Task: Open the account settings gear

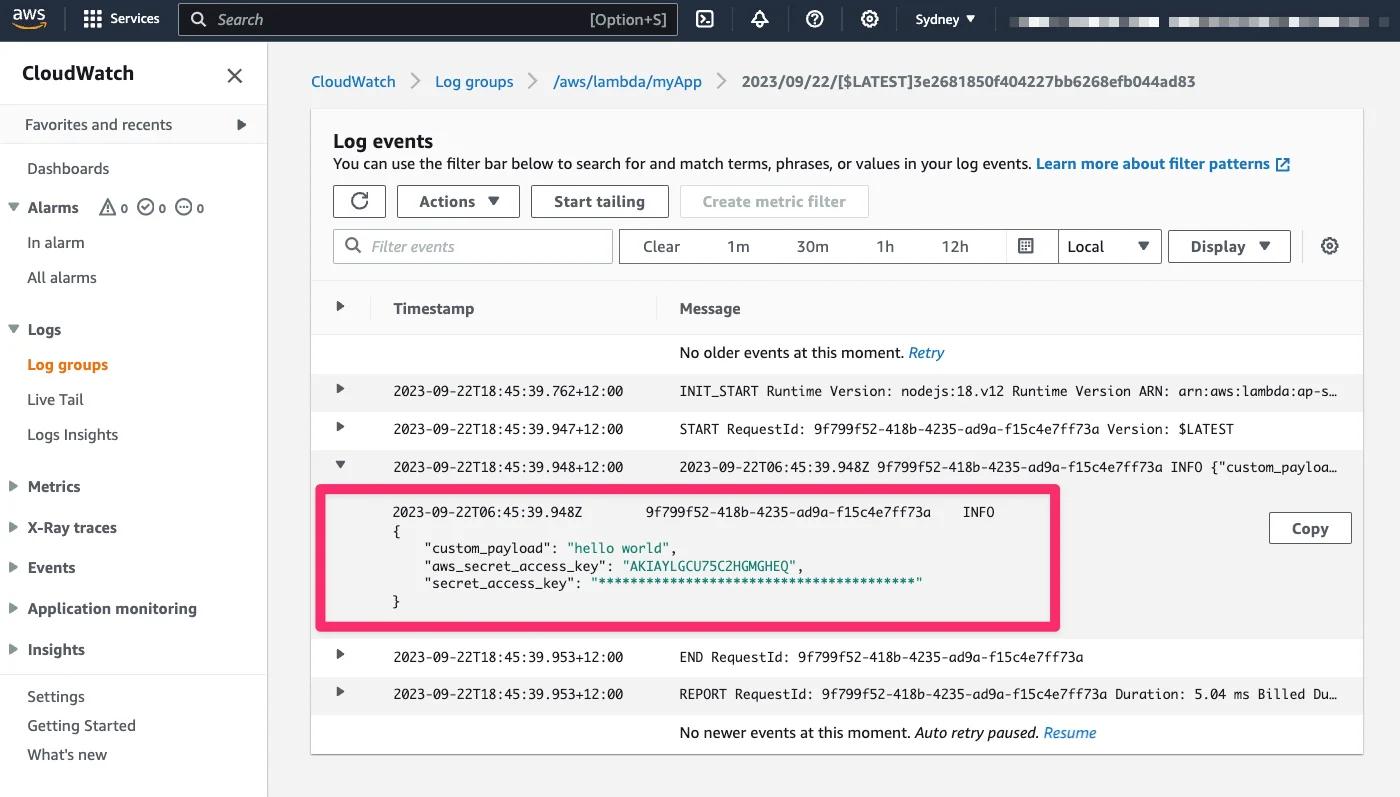Action: (x=869, y=18)
